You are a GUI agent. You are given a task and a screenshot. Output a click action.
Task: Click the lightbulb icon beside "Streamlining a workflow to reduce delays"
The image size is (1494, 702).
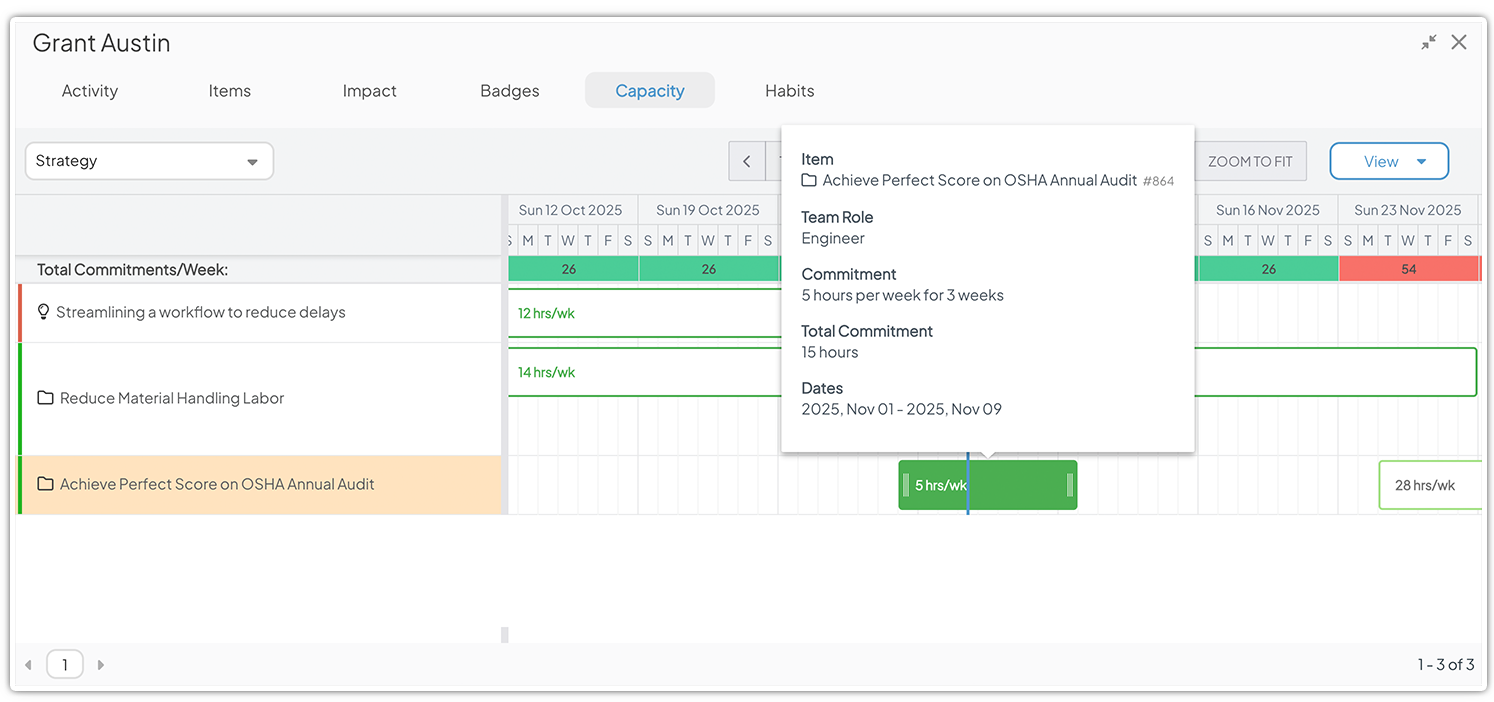pos(43,312)
